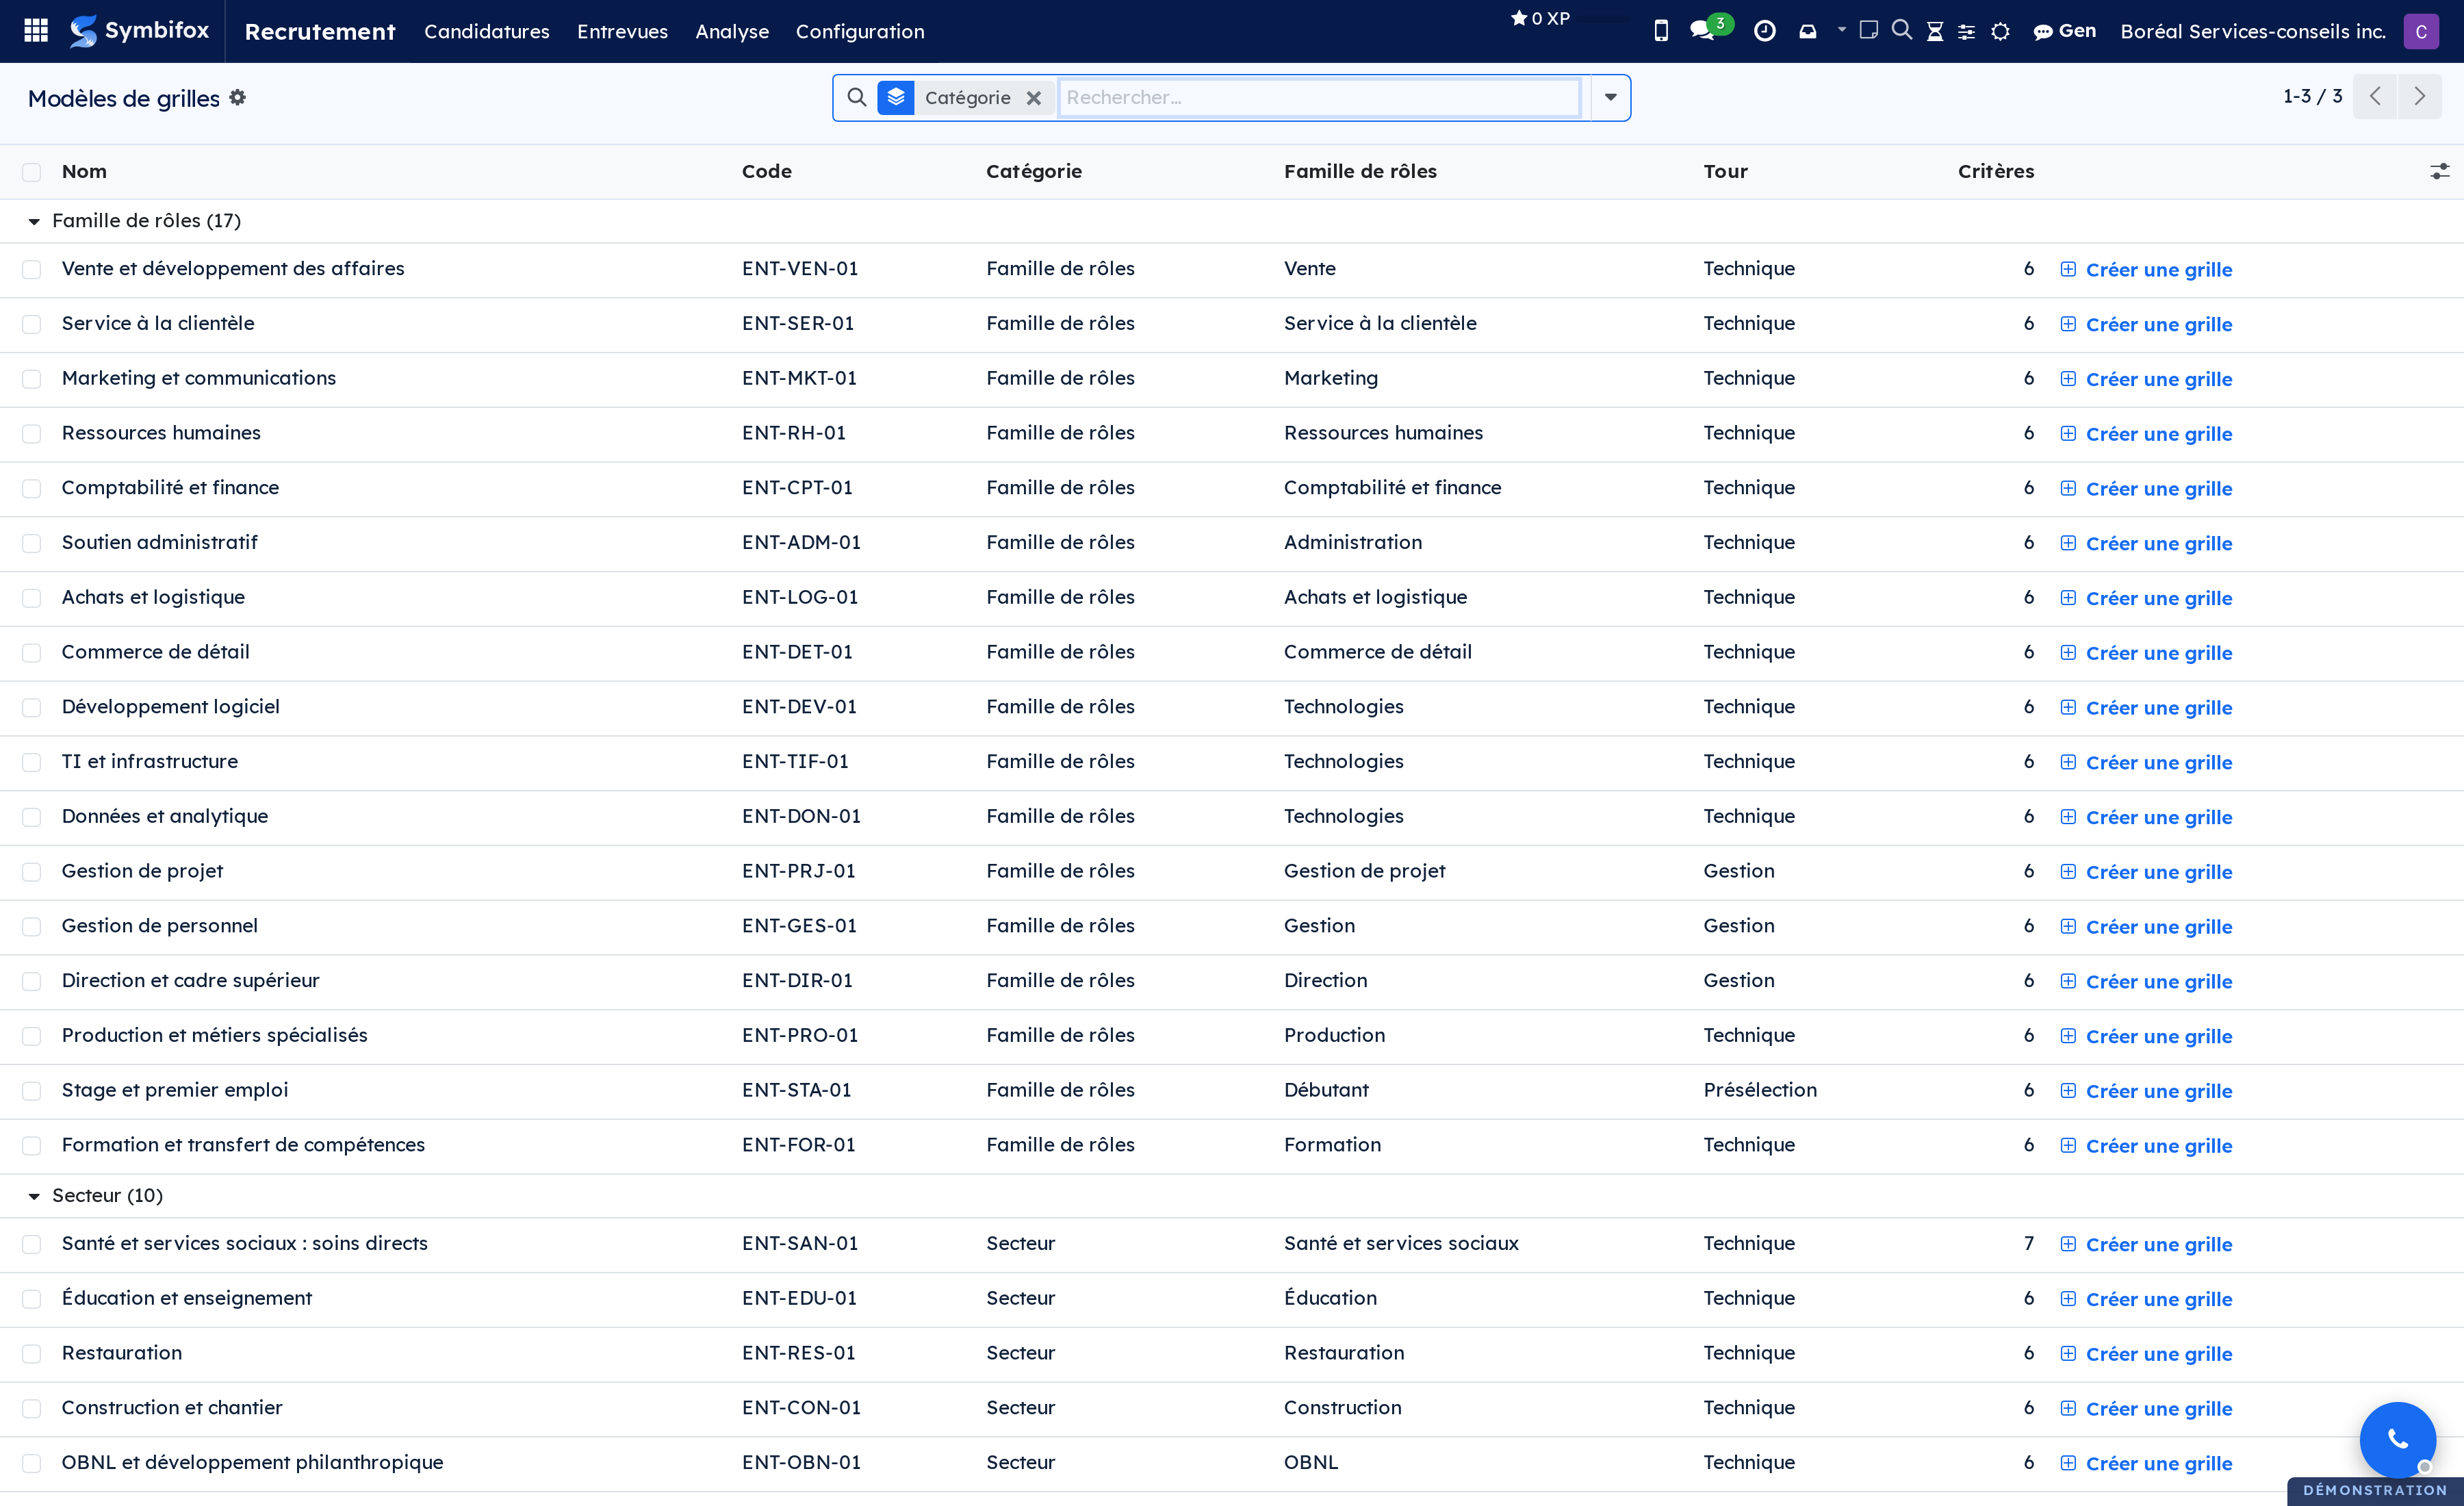
Task: Sort by the Code column header
Action: coord(766,171)
